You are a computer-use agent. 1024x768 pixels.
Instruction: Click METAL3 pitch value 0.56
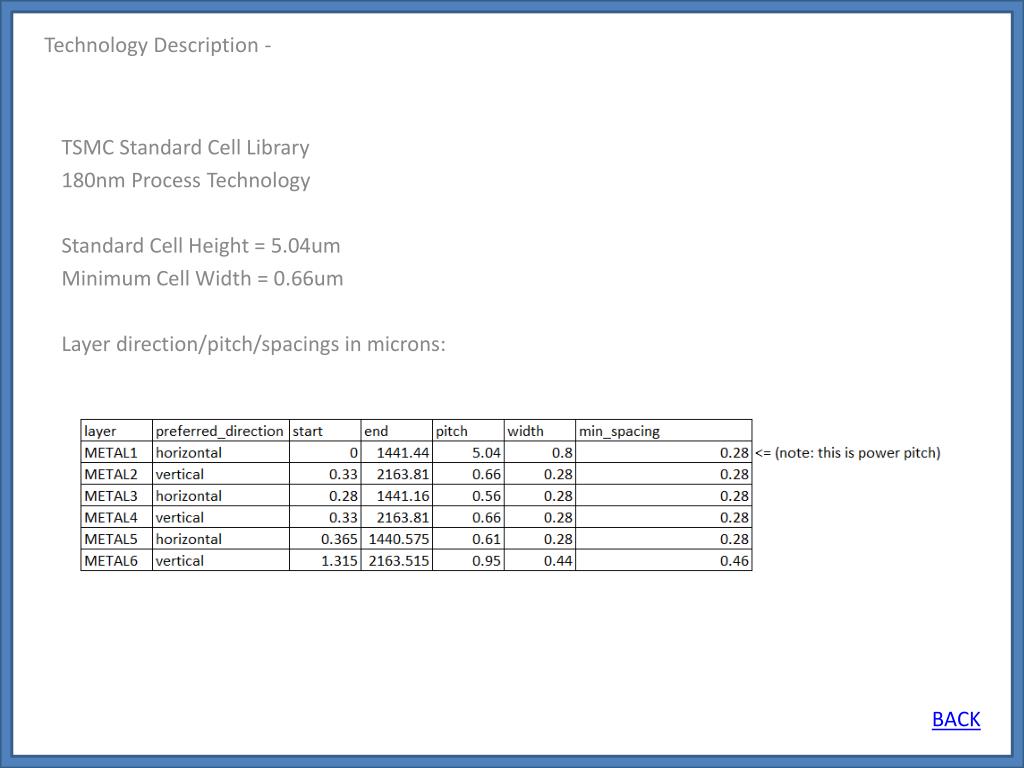click(x=468, y=496)
